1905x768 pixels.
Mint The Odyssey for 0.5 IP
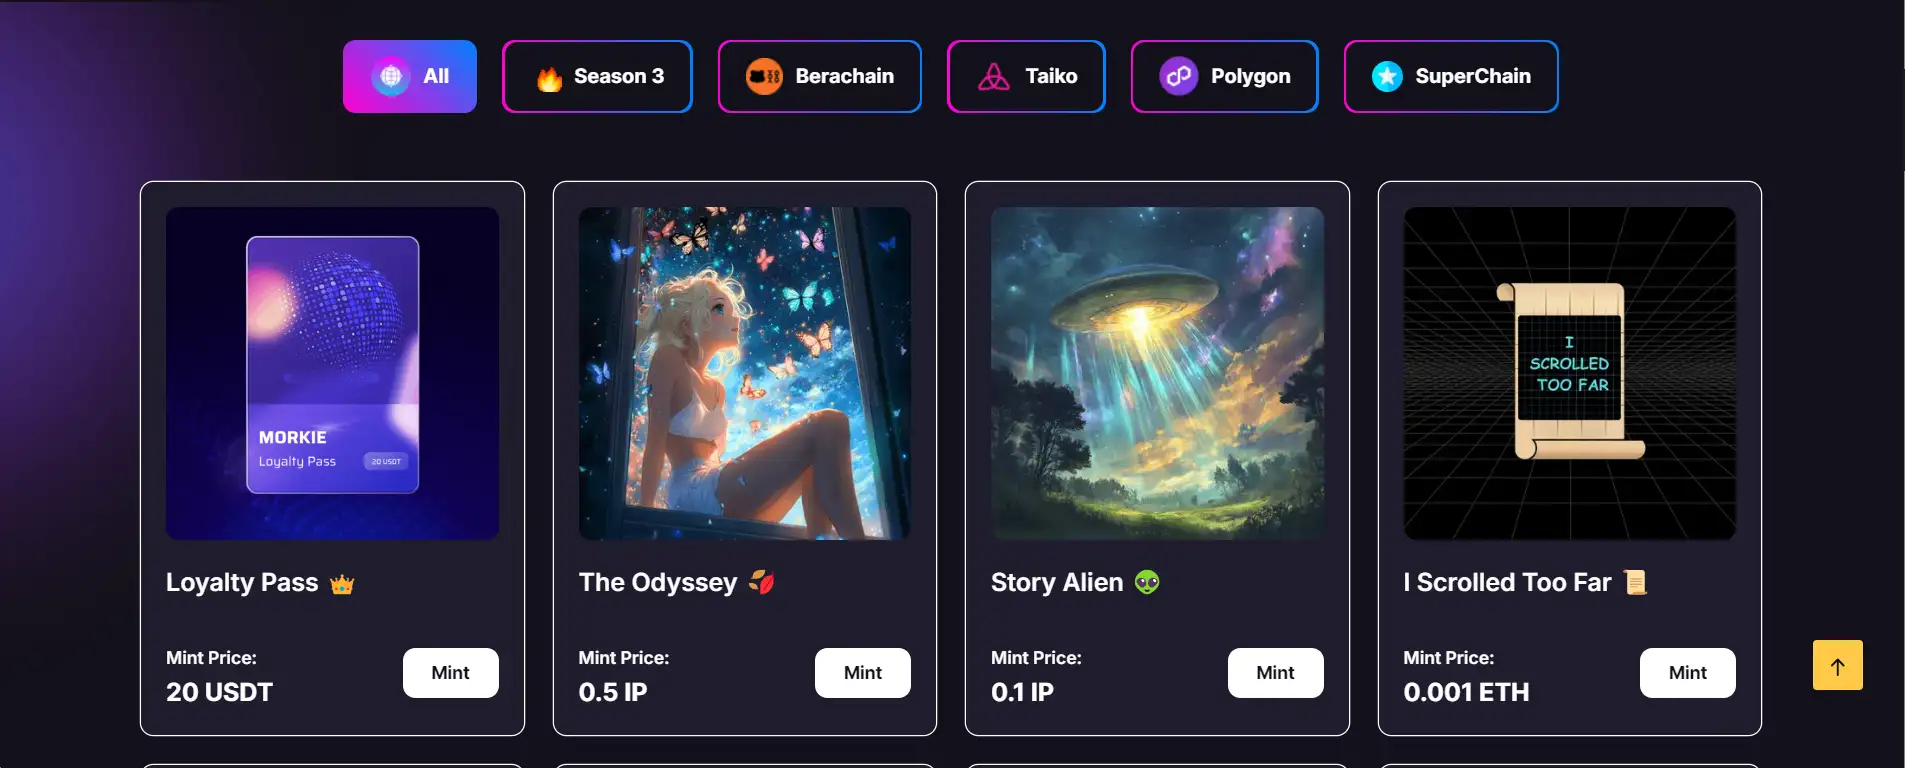click(863, 673)
